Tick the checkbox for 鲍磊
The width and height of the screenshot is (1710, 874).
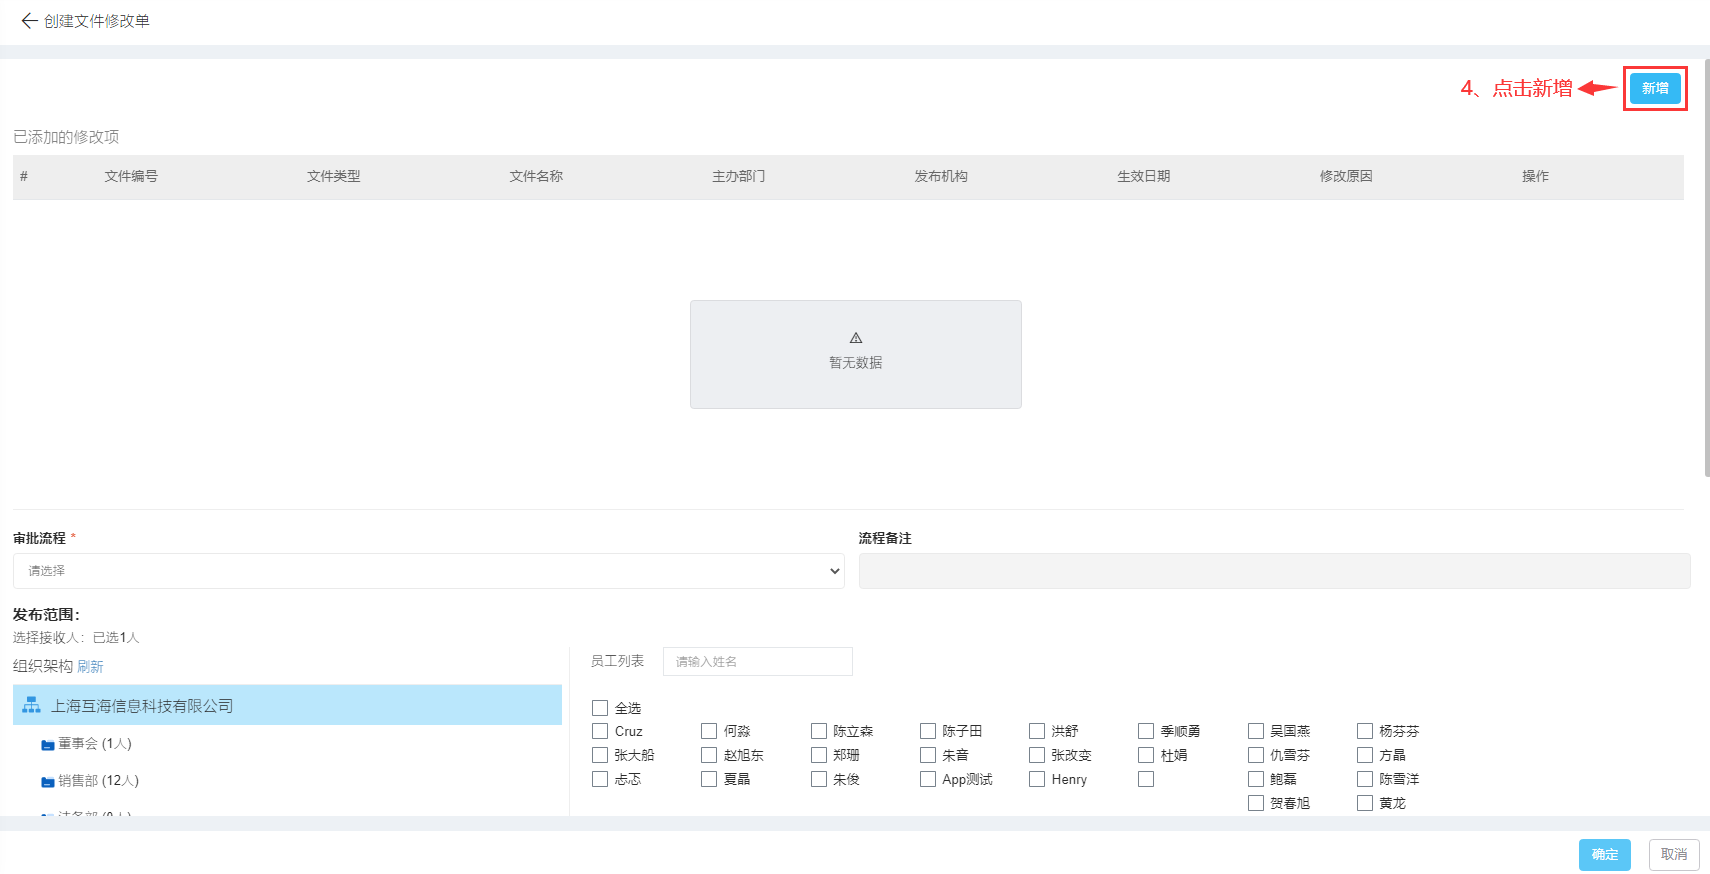tap(1256, 779)
